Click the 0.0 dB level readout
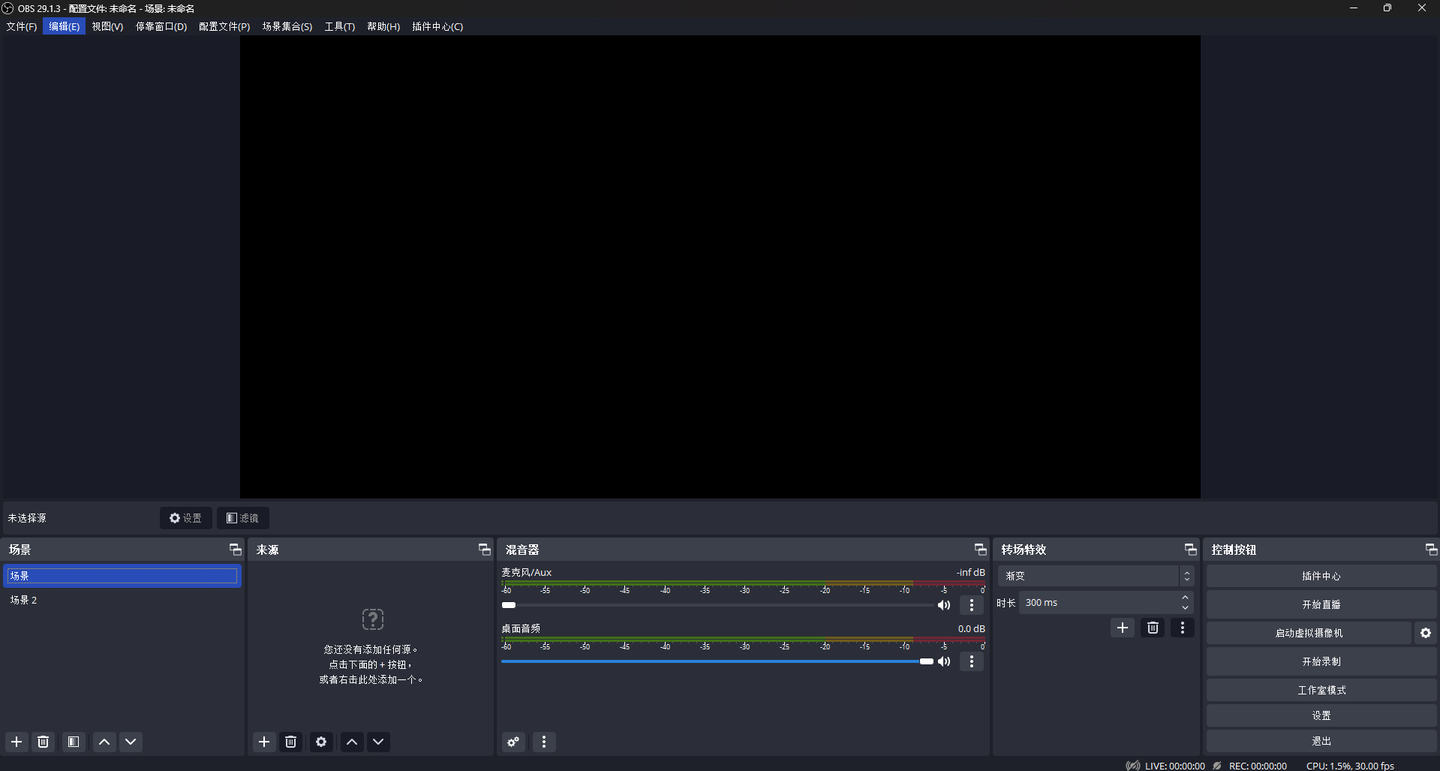 coord(971,628)
